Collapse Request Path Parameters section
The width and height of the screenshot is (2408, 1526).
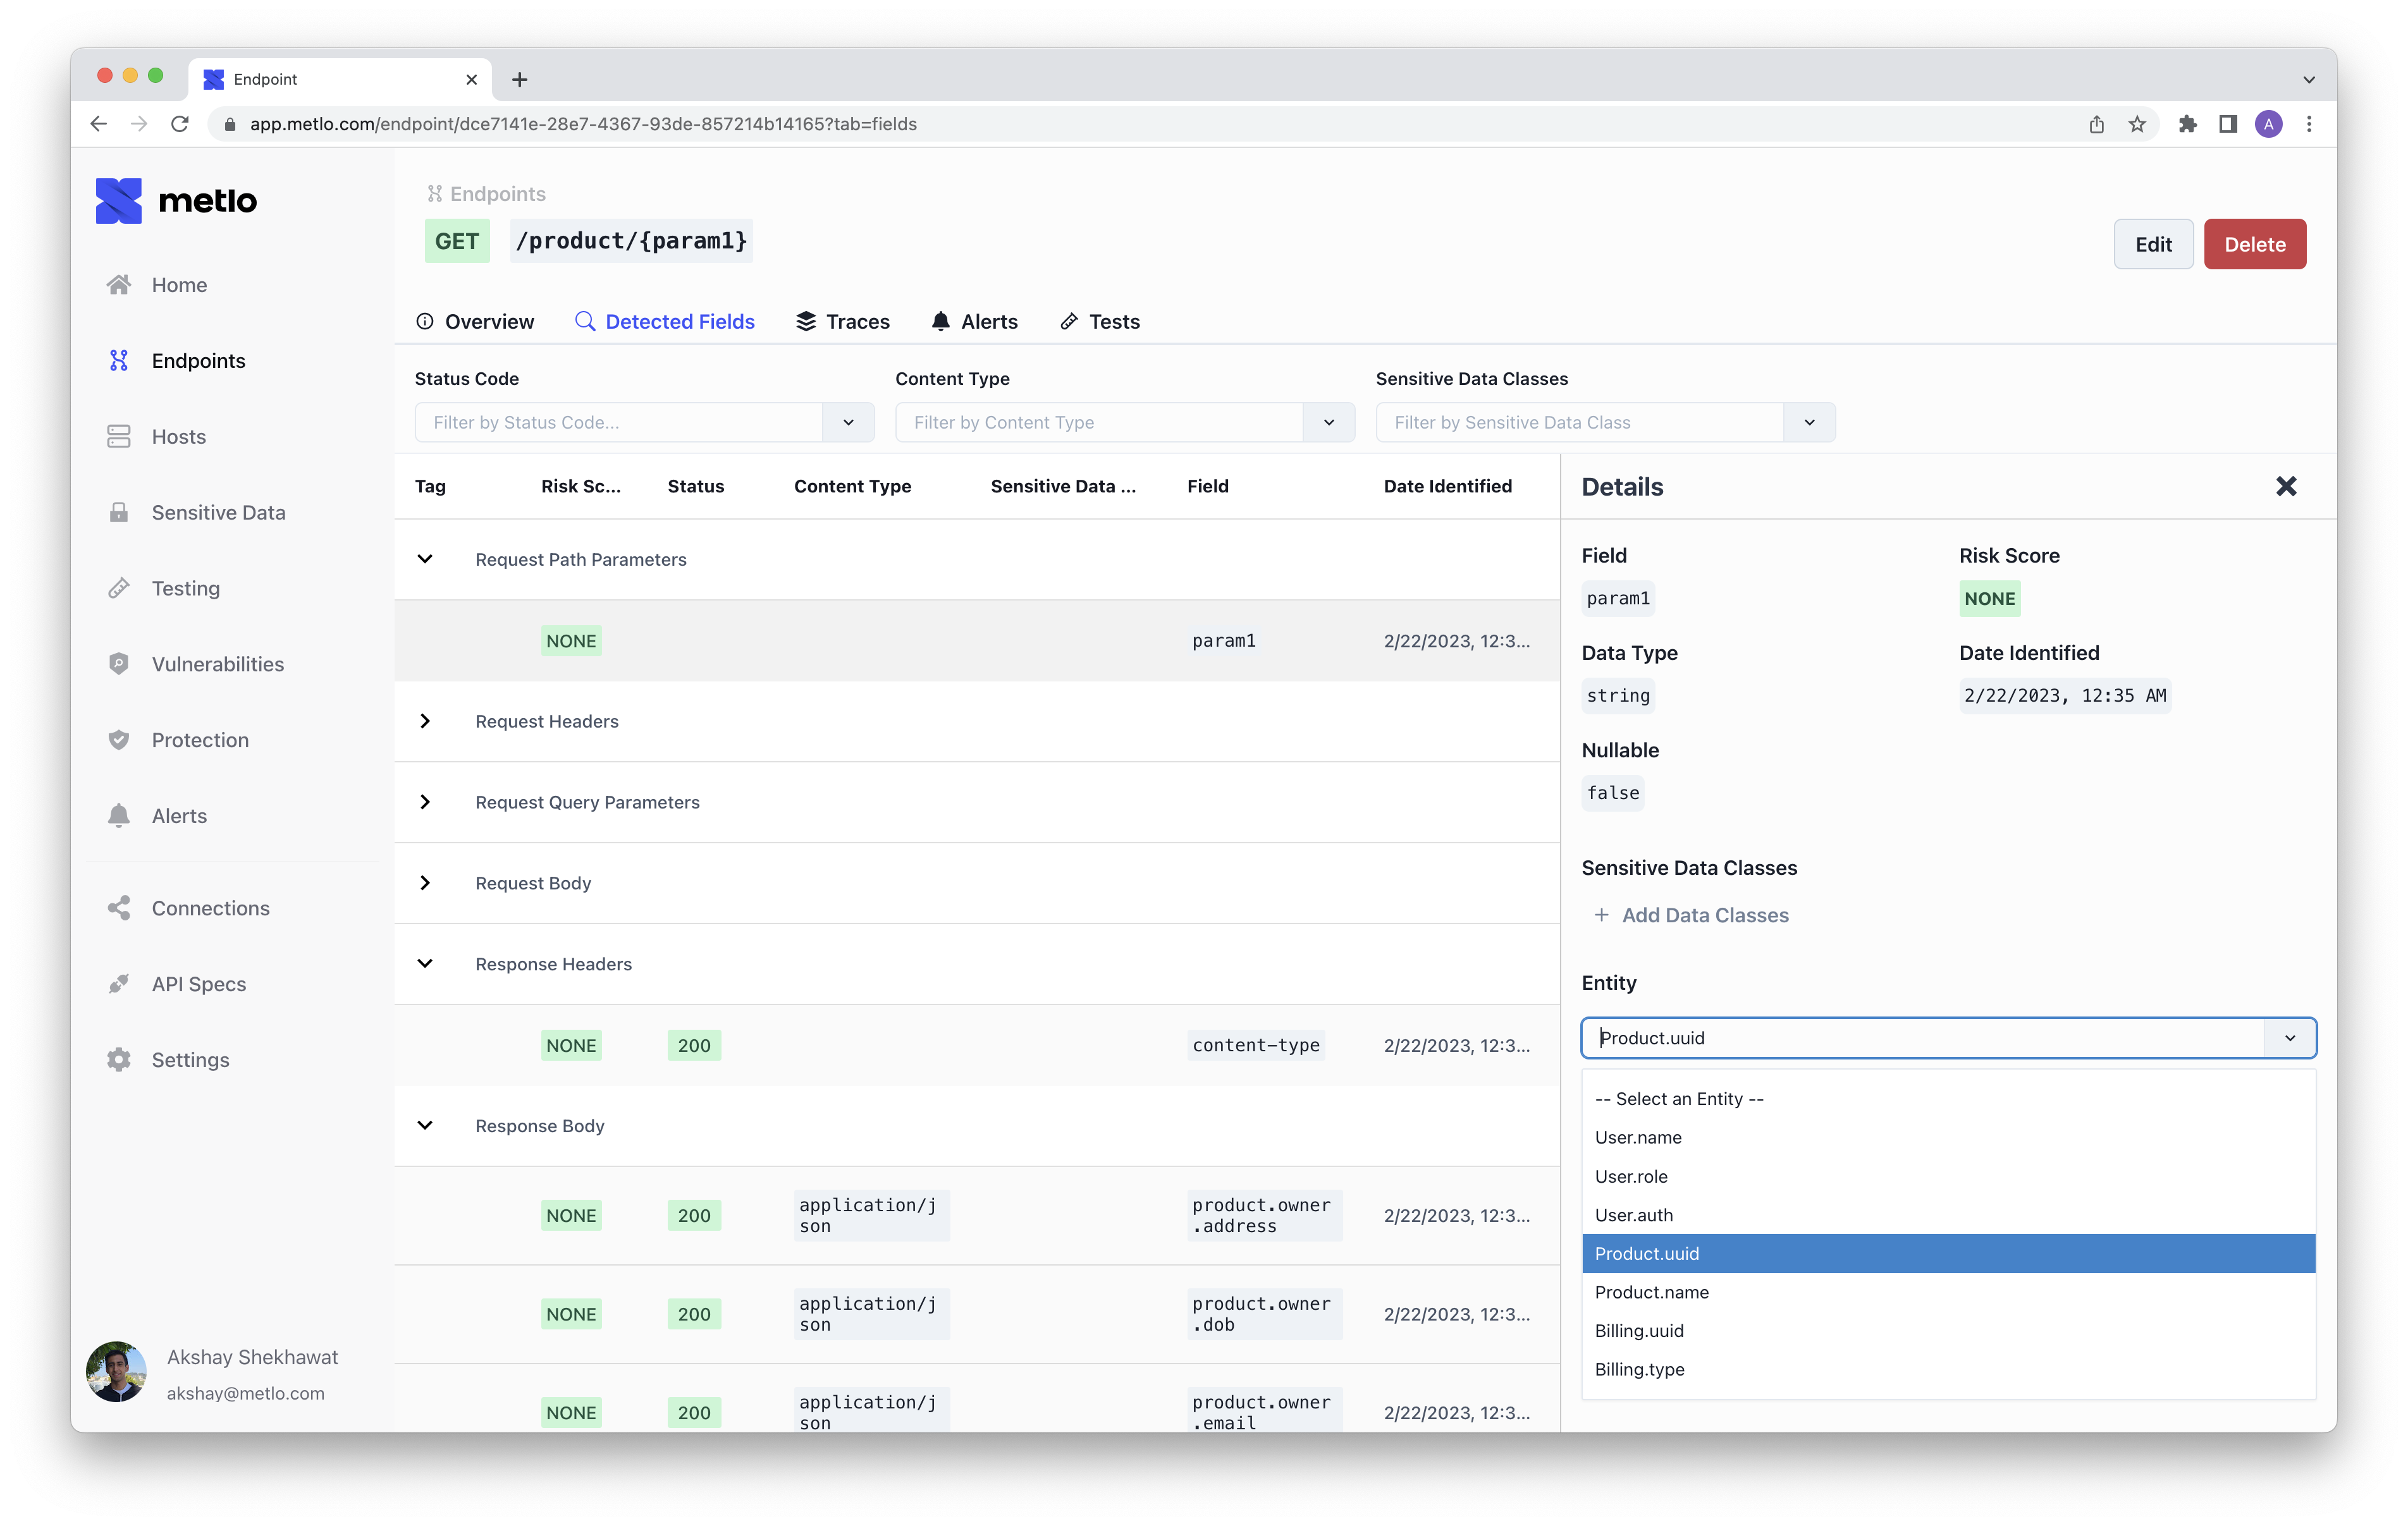(x=425, y=559)
